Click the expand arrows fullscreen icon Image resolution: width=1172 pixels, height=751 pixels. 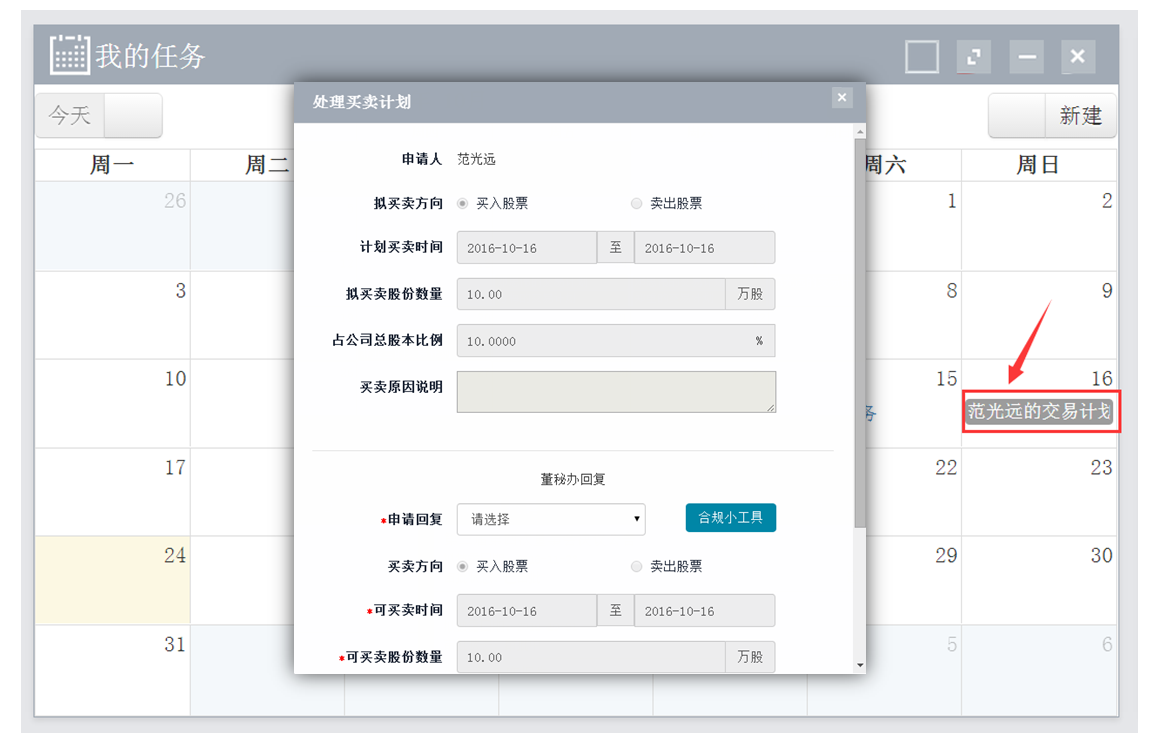coord(974,57)
